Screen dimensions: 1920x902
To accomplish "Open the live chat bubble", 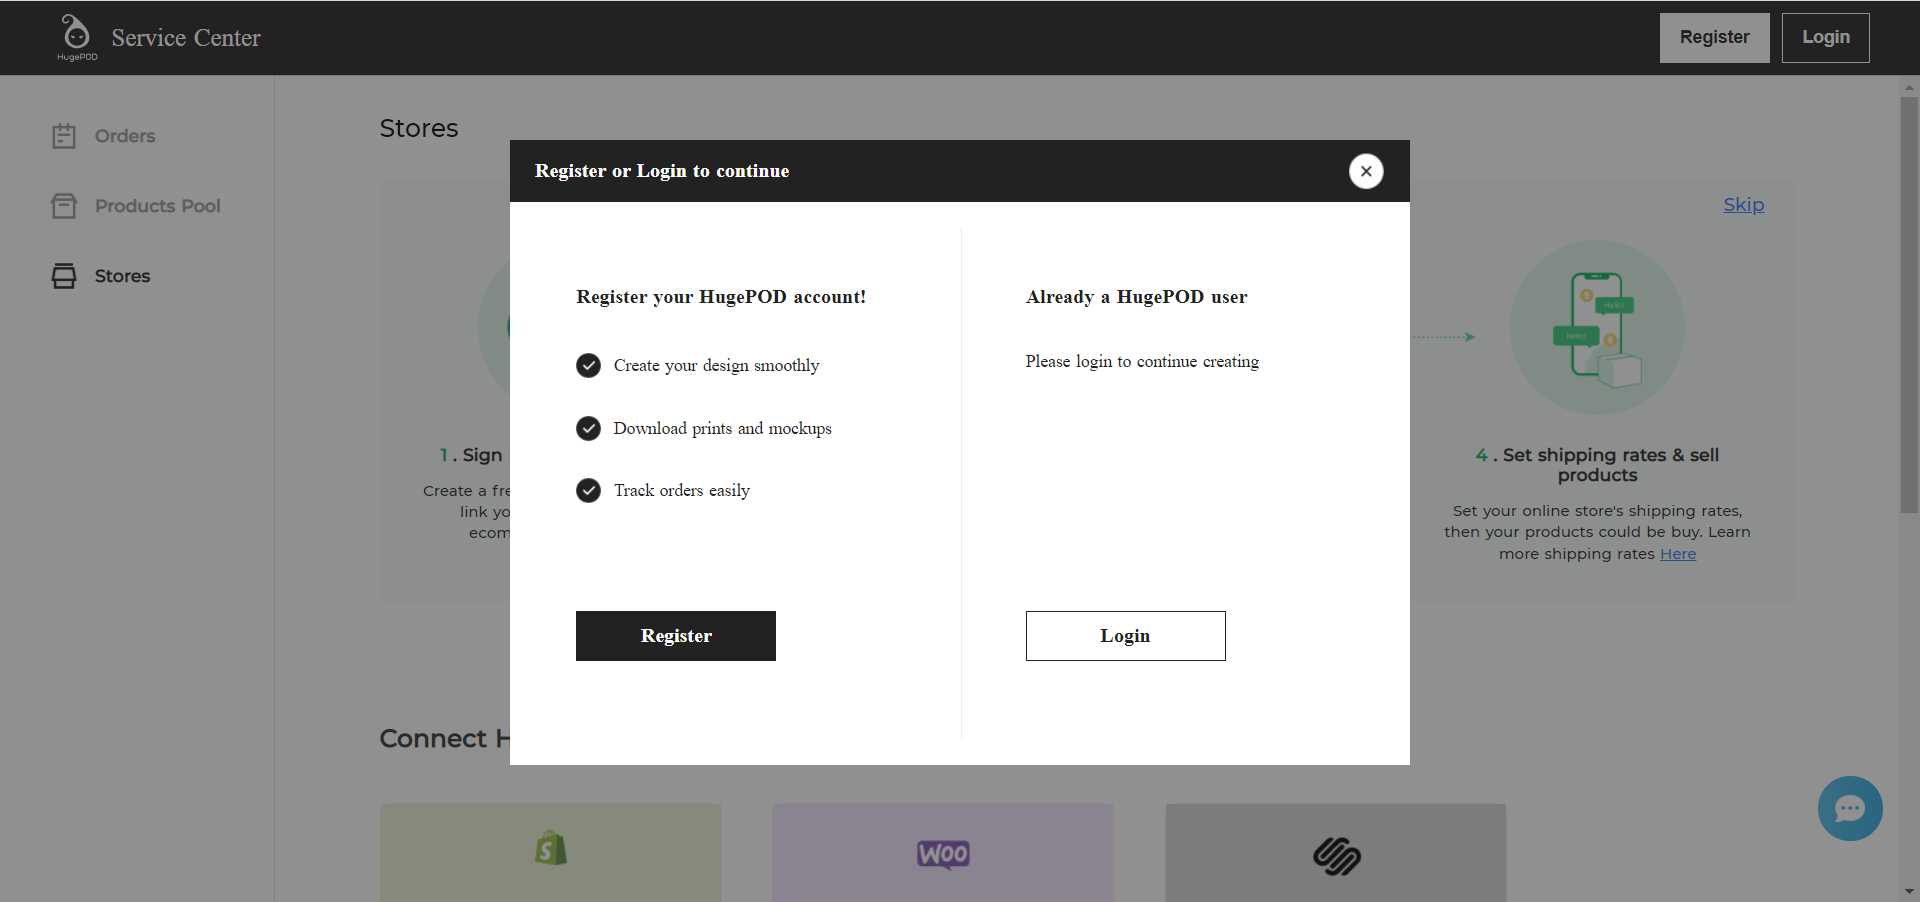I will point(1850,808).
